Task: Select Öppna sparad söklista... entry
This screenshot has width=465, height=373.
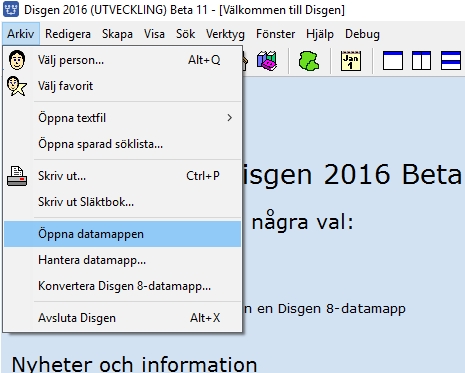Action: pyautogui.click(x=122, y=144)
